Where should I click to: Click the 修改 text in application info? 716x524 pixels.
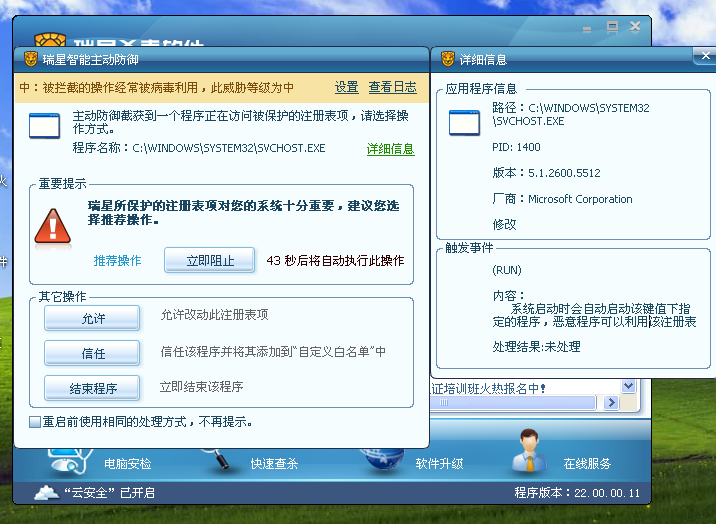[504, 225]
